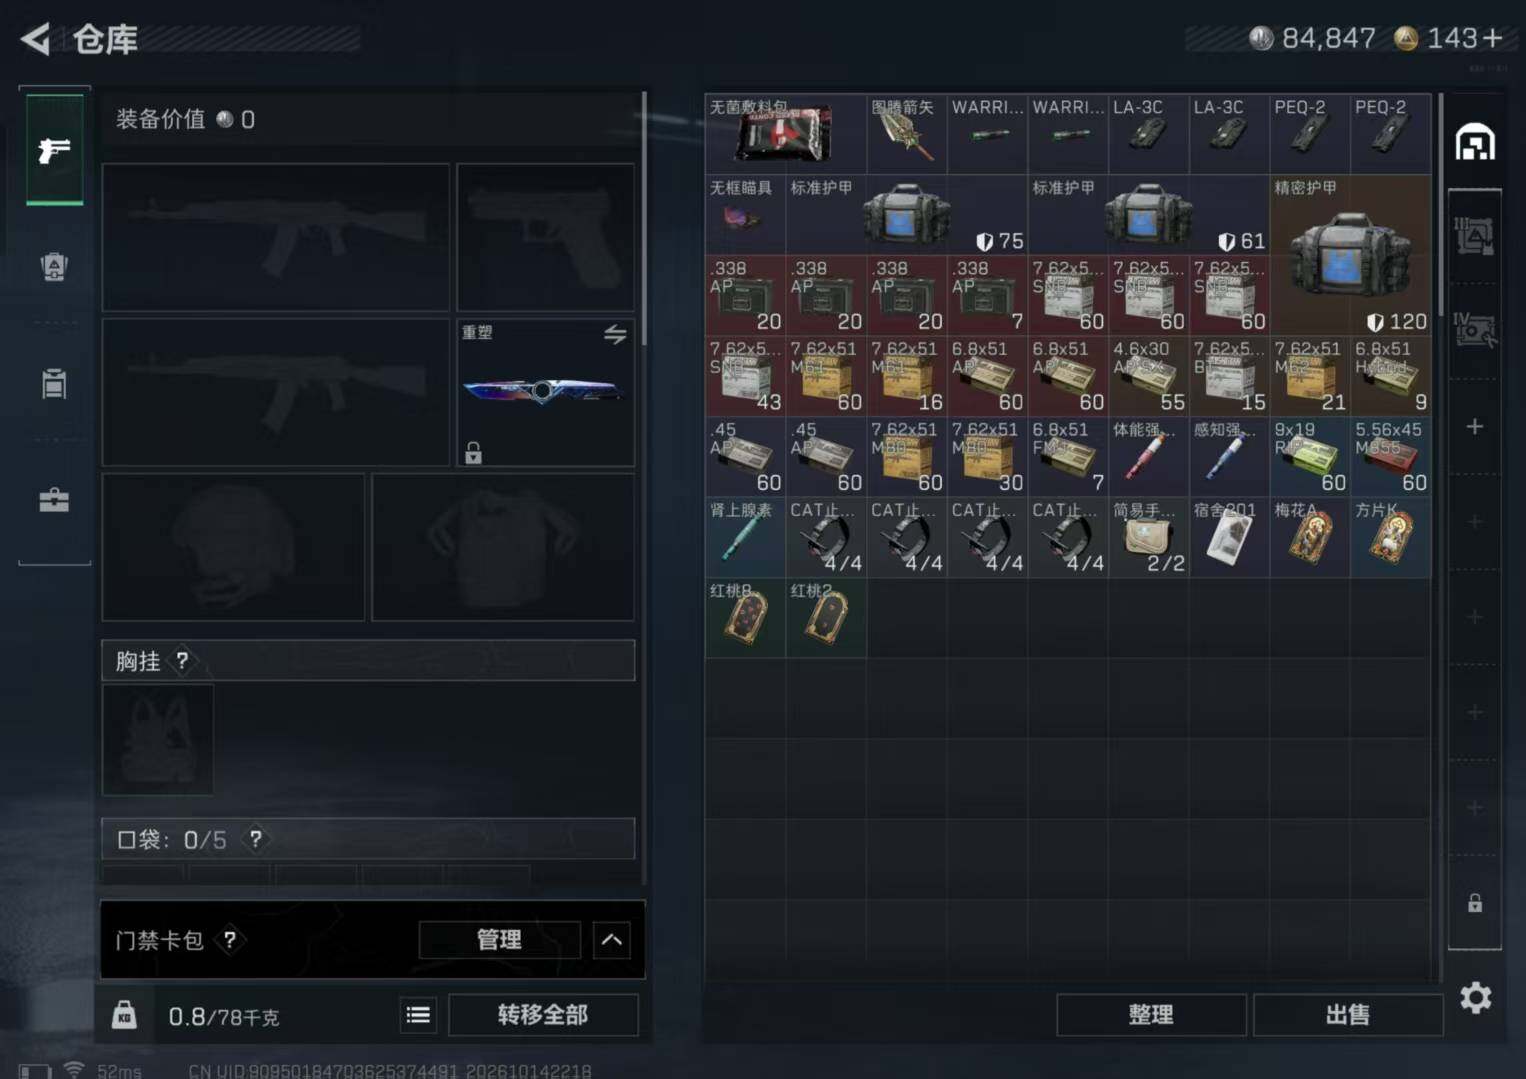Select the 无框瞄具 sight item
Viewport: 1526px width, 1079px height.
745,214
